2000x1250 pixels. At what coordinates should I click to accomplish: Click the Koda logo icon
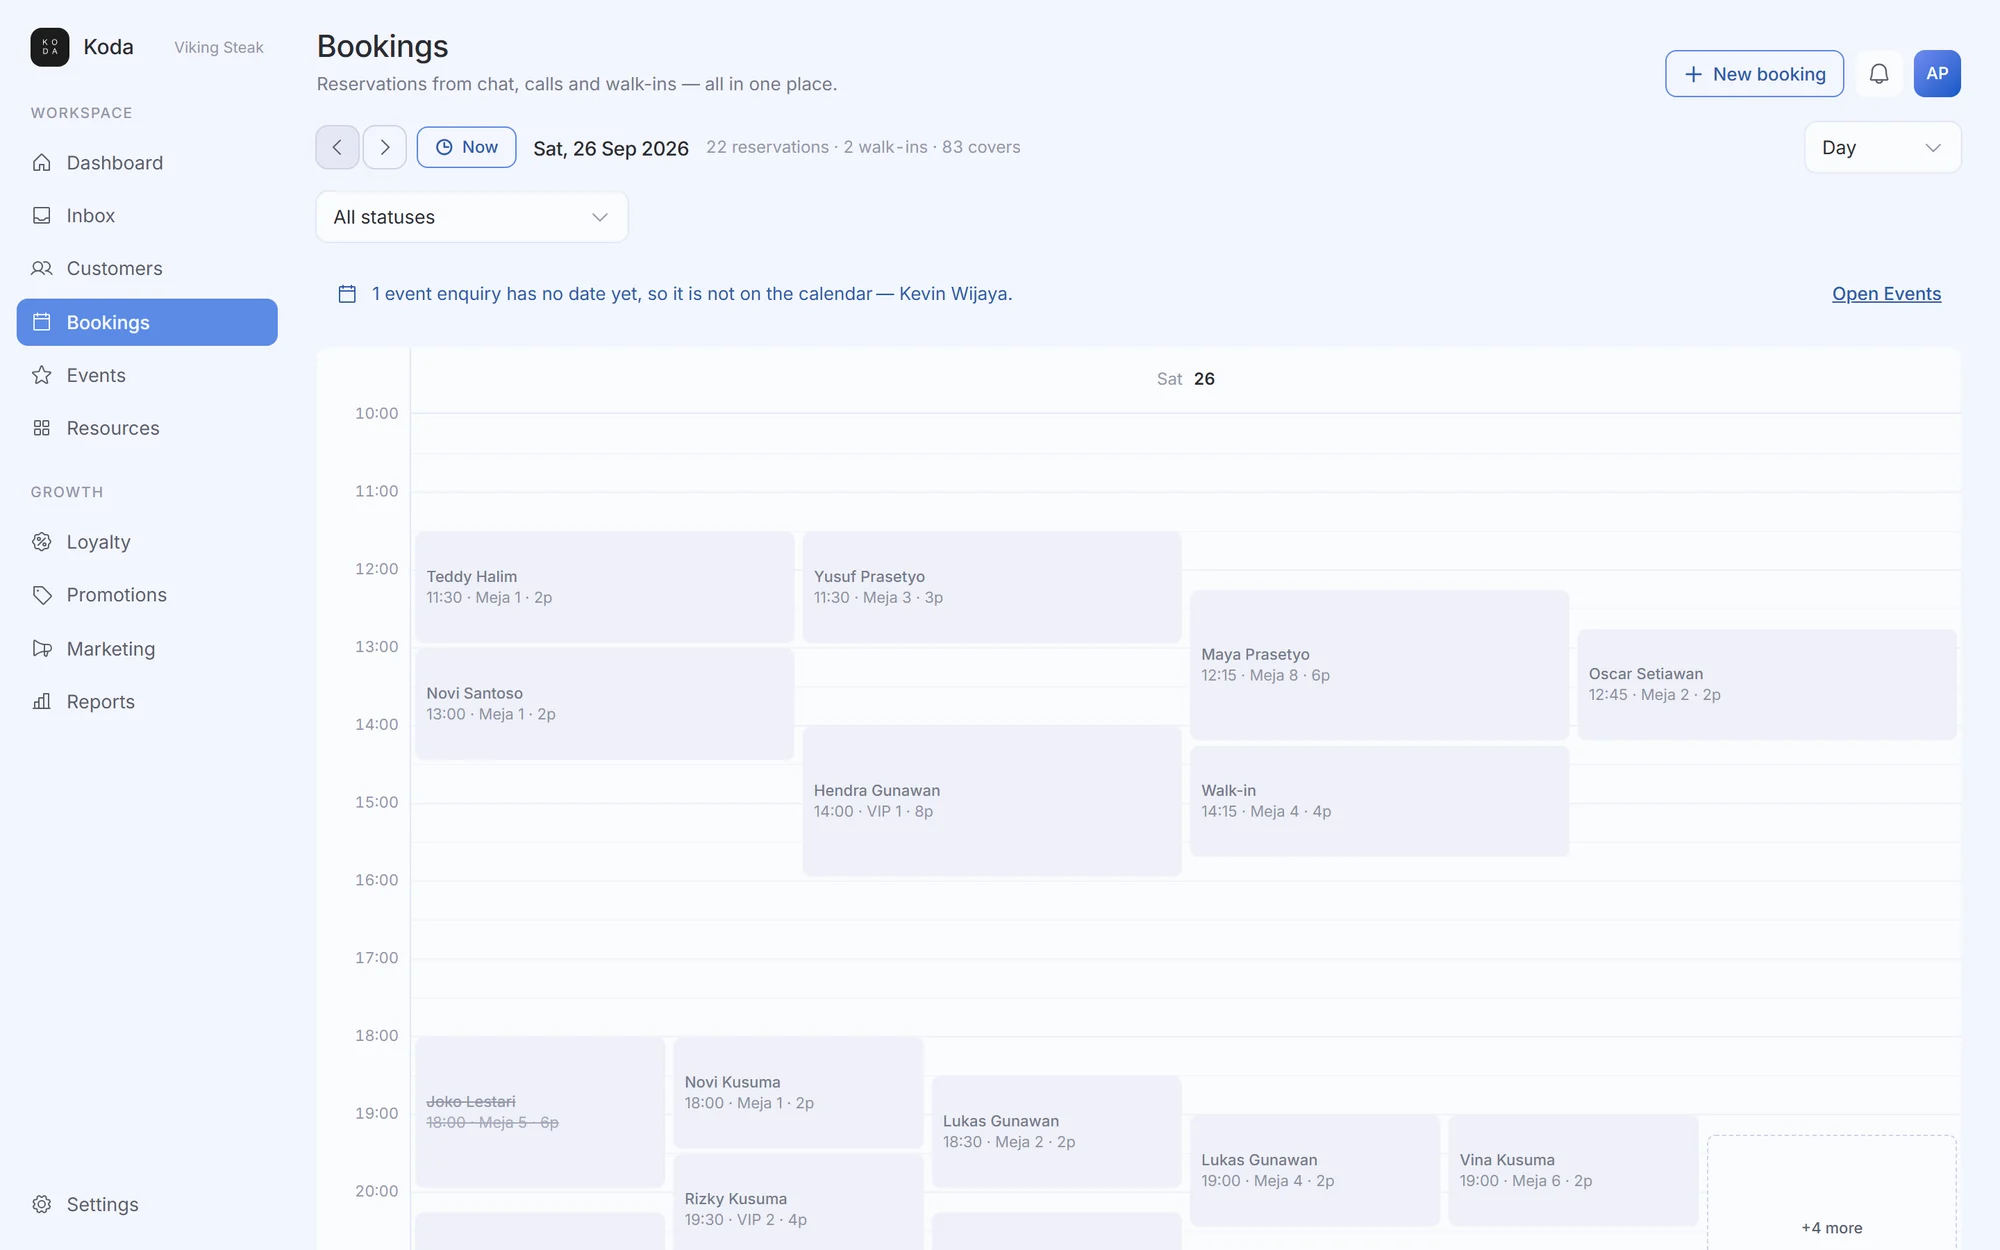(x=49, y=47)
